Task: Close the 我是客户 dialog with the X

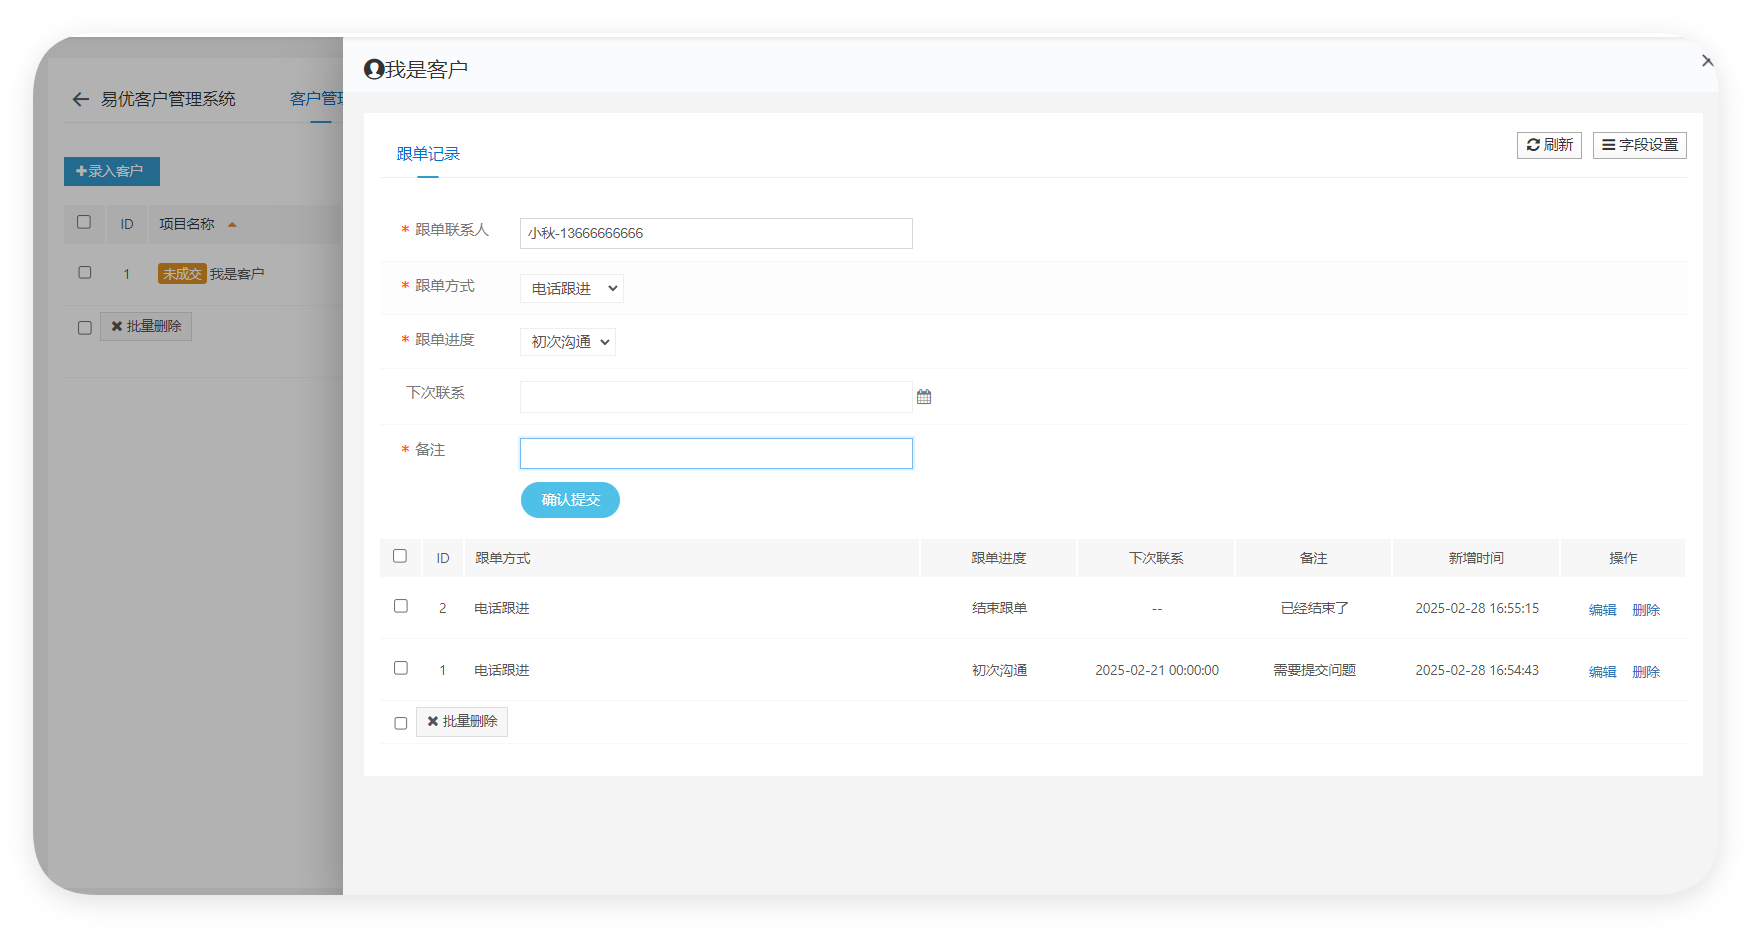Action: 1708,61
